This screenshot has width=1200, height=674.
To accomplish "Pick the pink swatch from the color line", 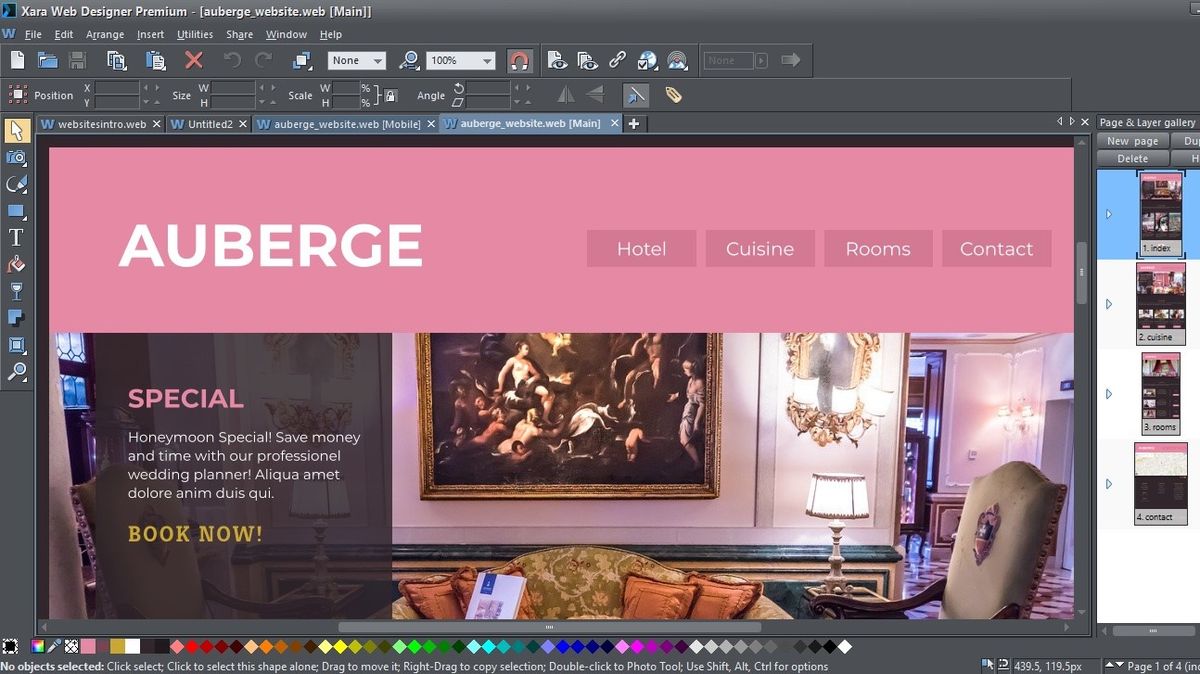I will (88, 646).
